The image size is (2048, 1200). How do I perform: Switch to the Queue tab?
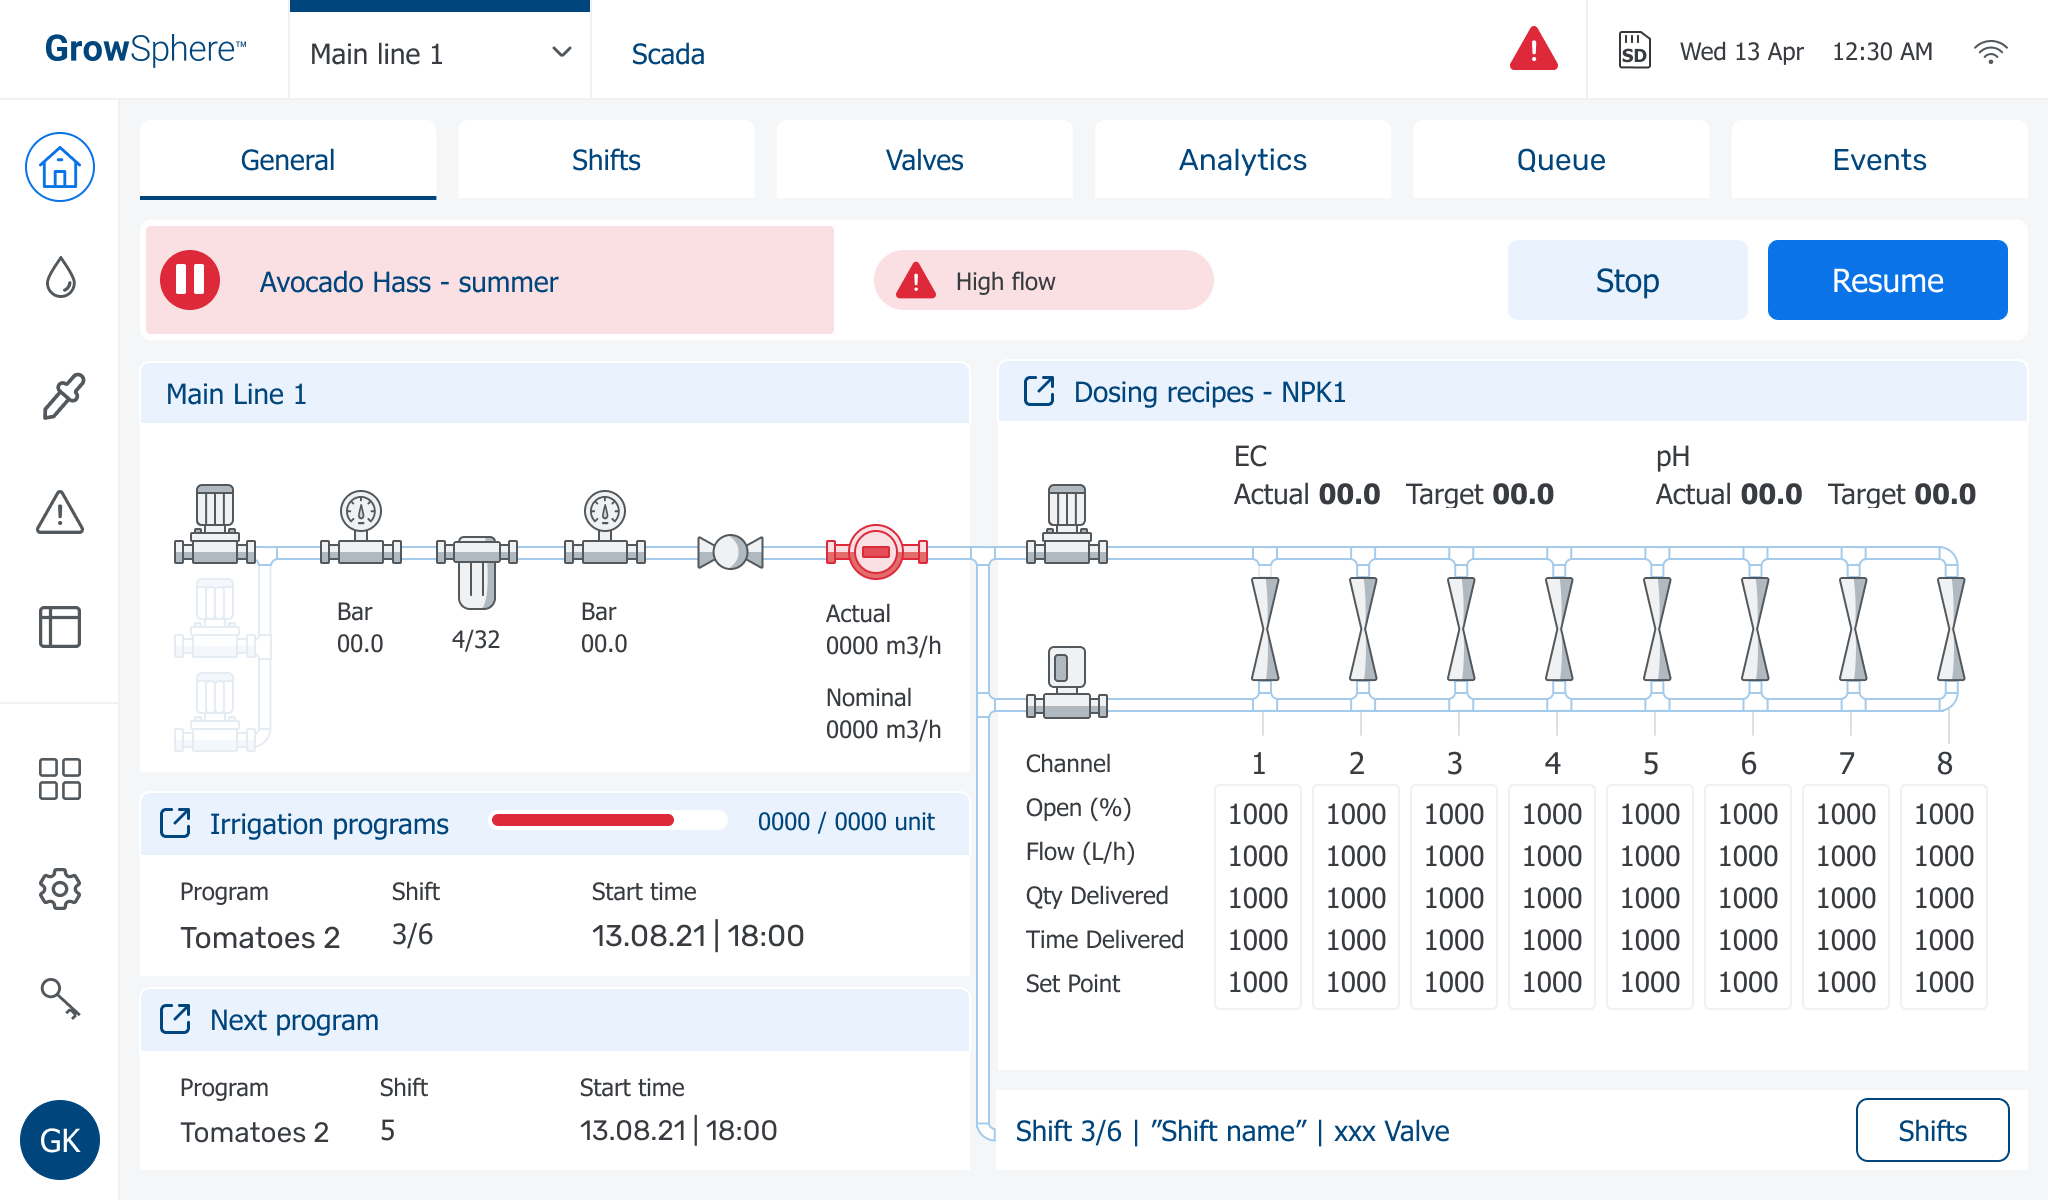[x=1561, y=160]
